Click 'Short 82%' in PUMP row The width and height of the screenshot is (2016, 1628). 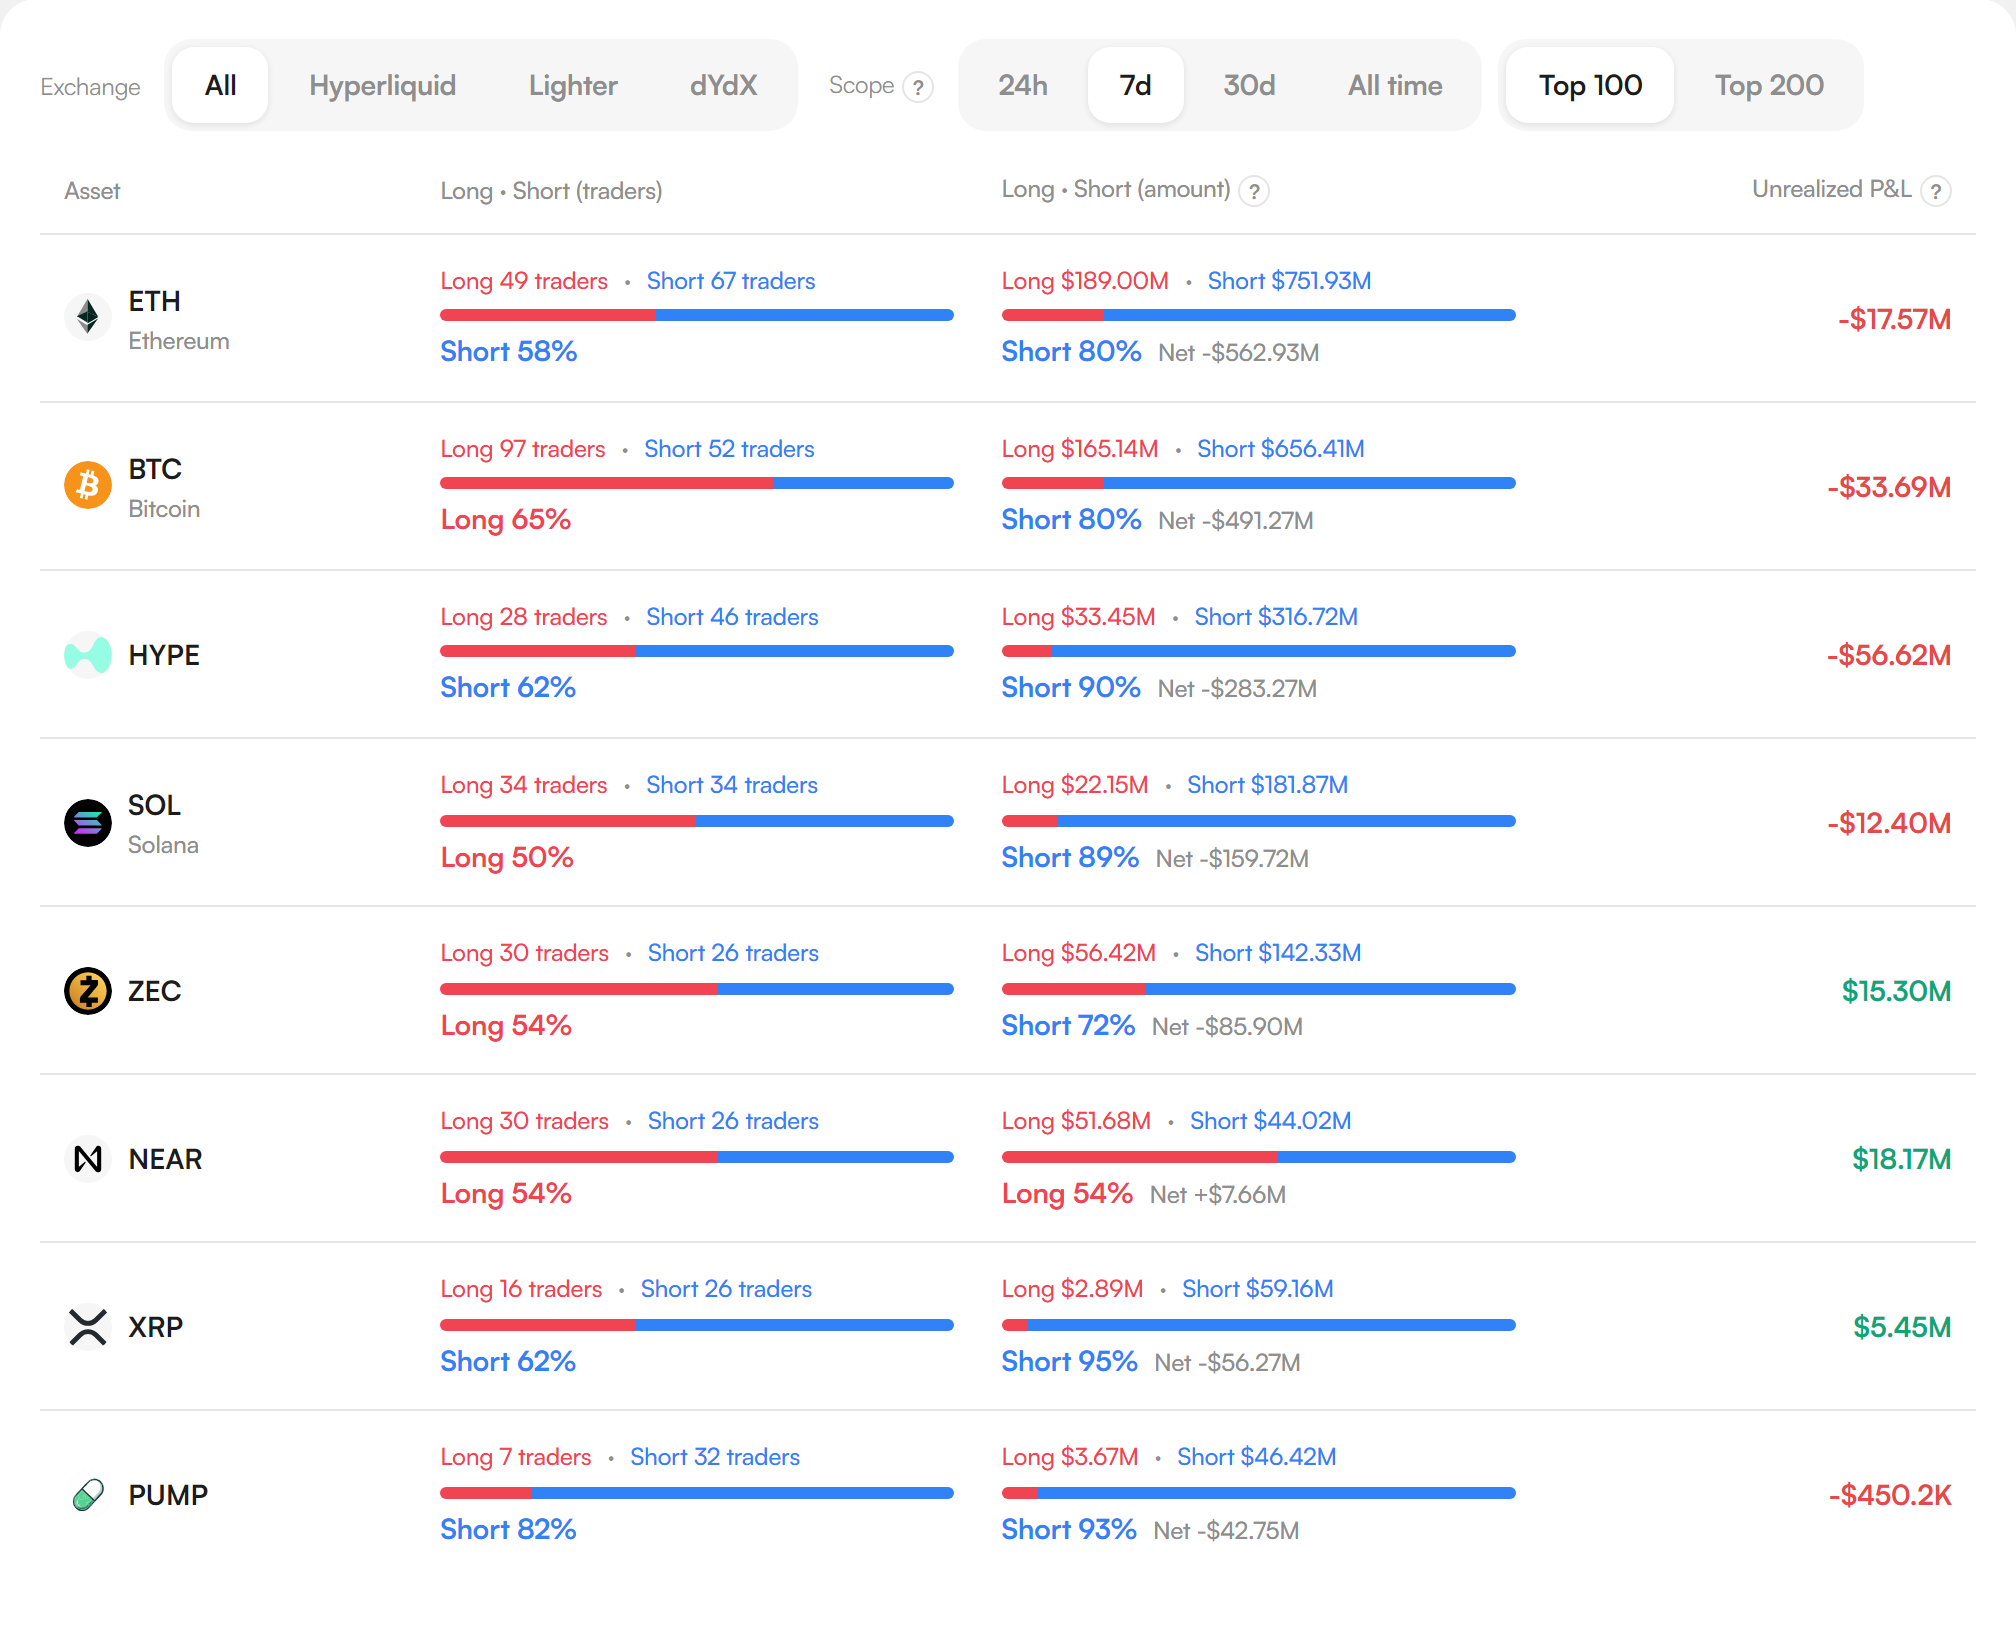[508, 1529]
